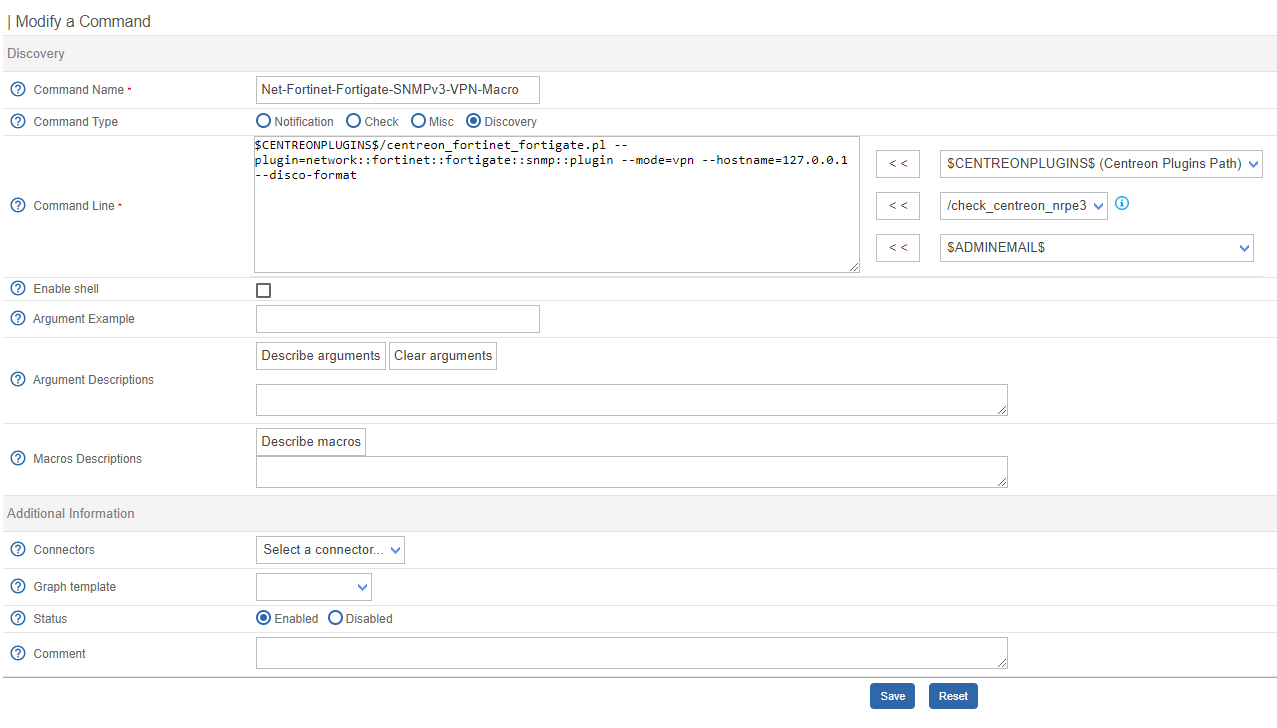This screenshot has height=728, width=1277.
Task: Click the help icon beside Command Name
Action: click(x=17, y=89)
